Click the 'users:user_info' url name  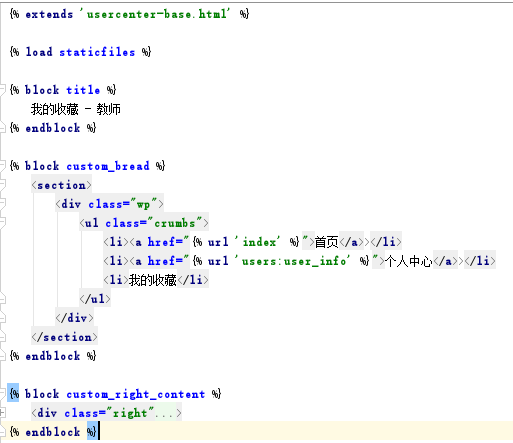tap(292, 261)
